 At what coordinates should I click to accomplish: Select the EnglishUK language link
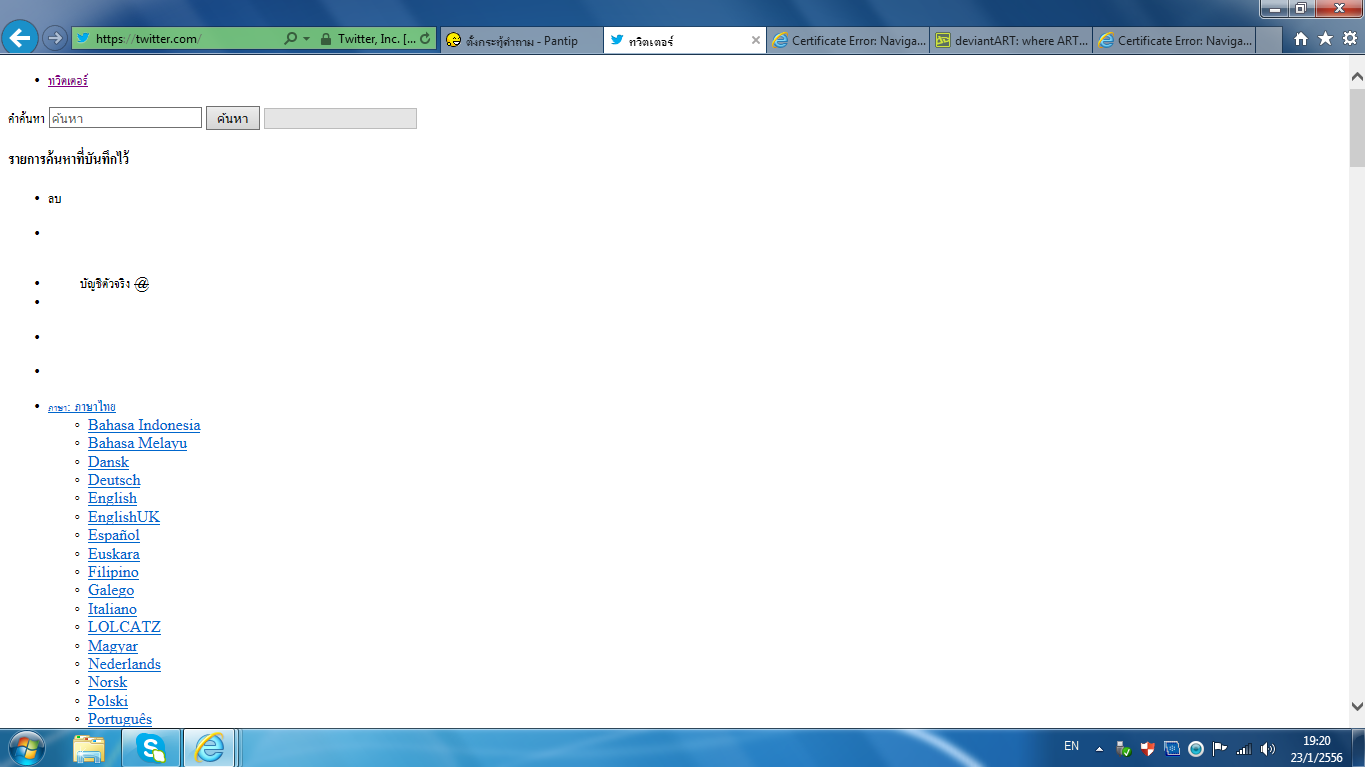pyautogui.click(x=124, y=517)
